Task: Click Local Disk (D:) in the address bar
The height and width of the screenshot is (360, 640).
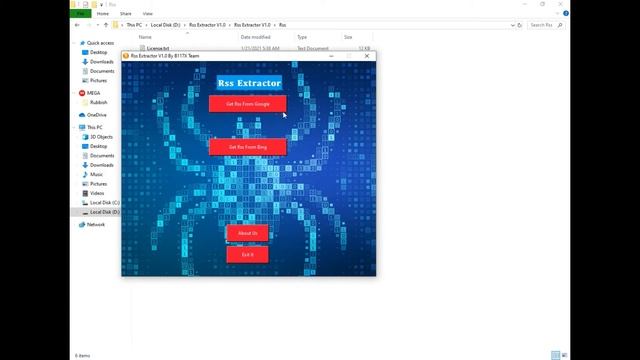Action: point(165,25)
